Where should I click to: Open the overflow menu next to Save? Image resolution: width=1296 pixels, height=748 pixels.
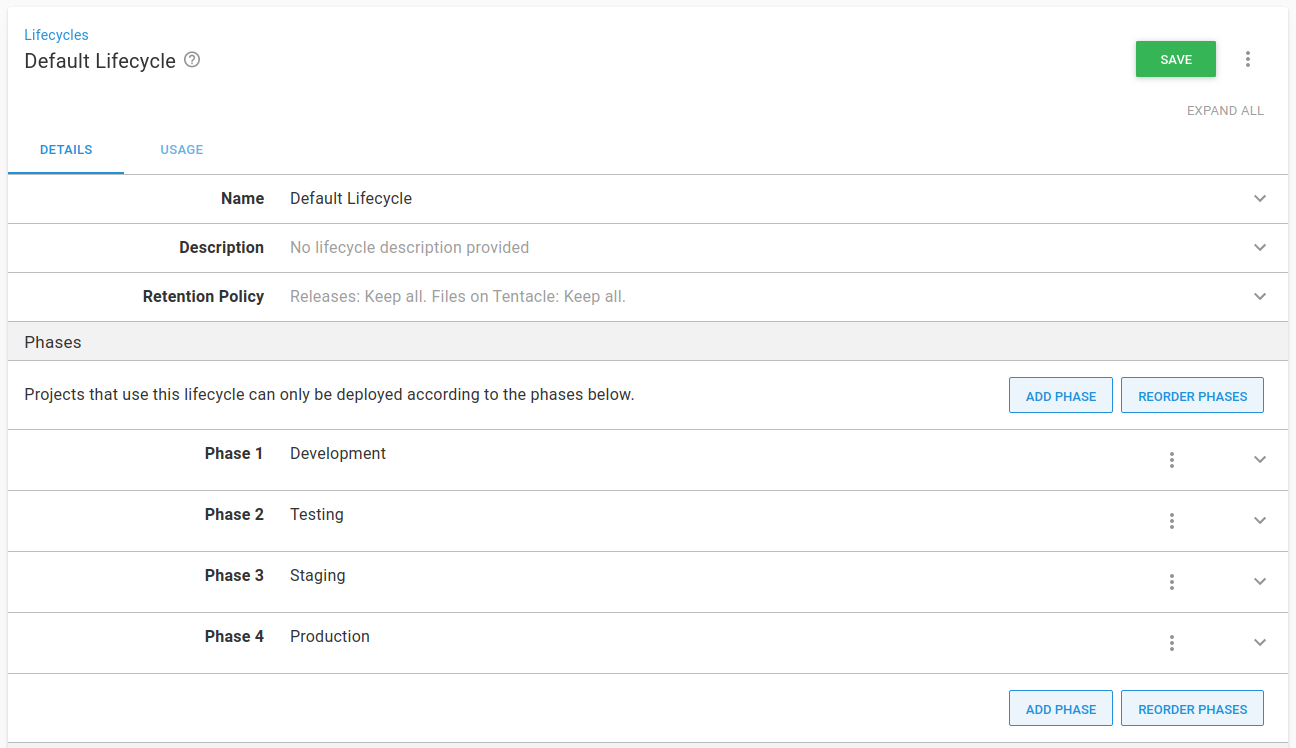[x=1248, y=59]
